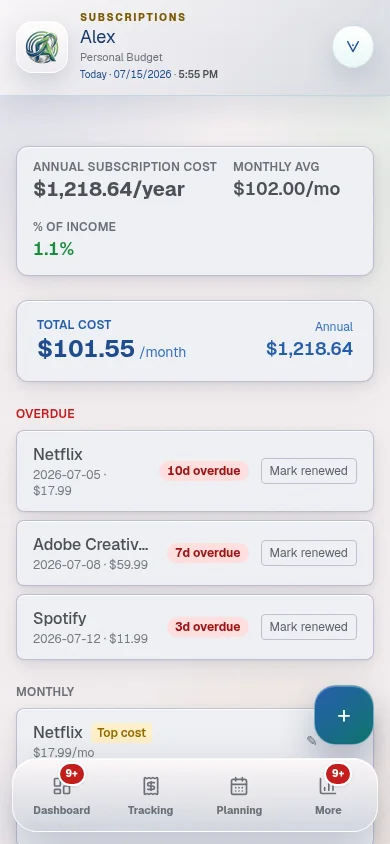Open the Spotify overdue entry
This screenshot has height=844, width=390.
point(195,627)
